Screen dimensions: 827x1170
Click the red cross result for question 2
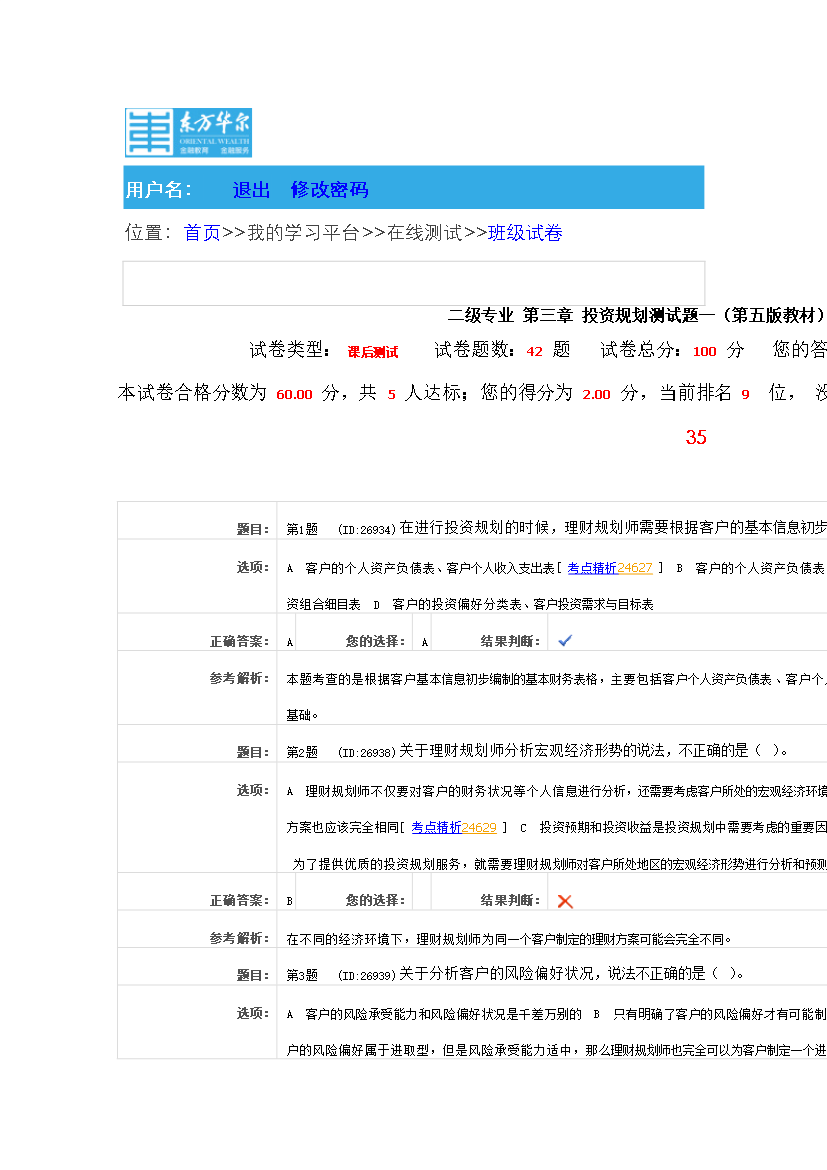click(565, 901)
